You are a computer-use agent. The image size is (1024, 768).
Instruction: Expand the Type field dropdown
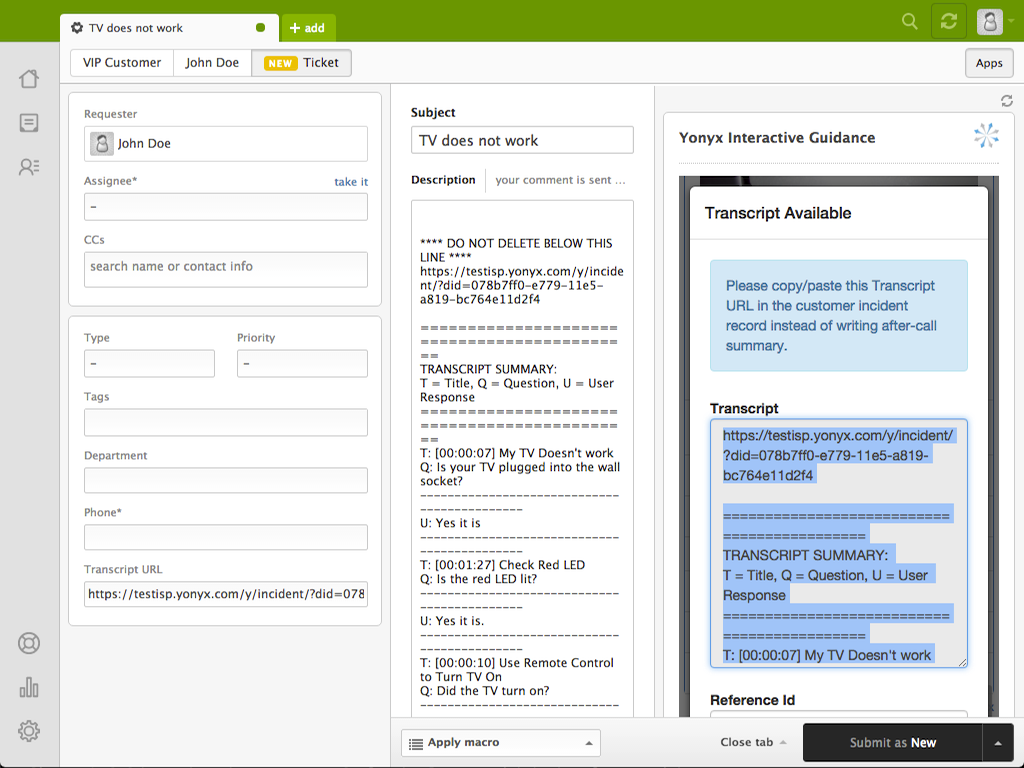[149, 364]
